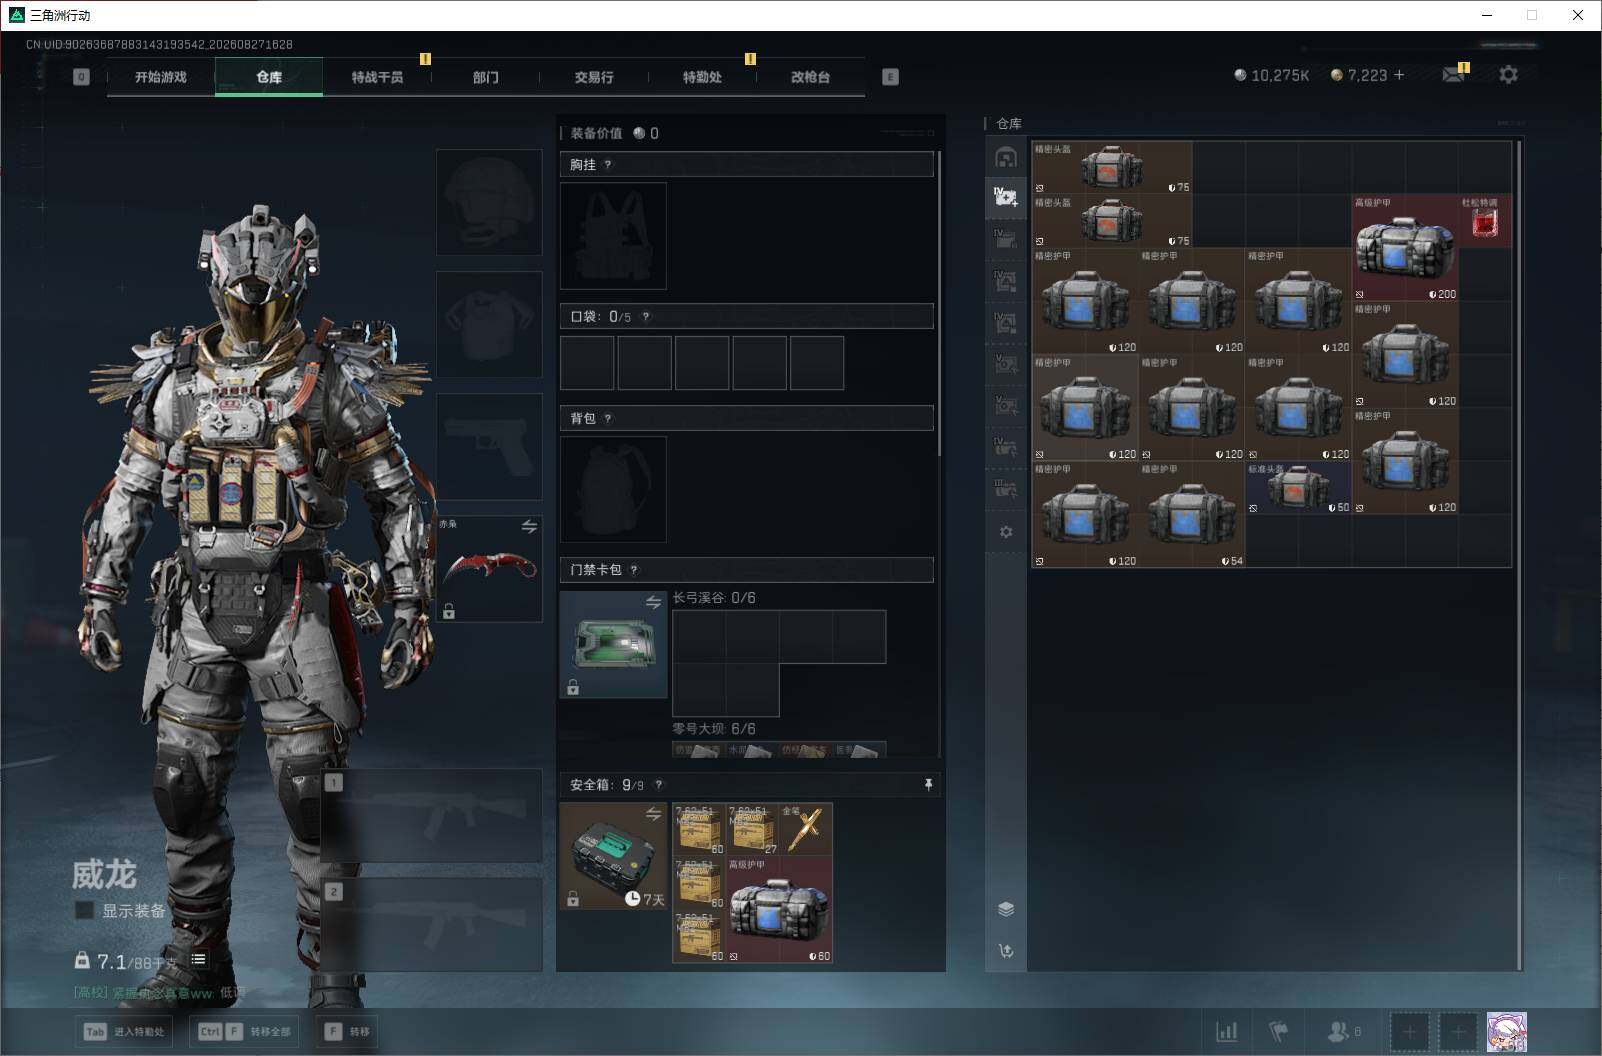
Task: Select the empty backpack slot
Action: 613,489
